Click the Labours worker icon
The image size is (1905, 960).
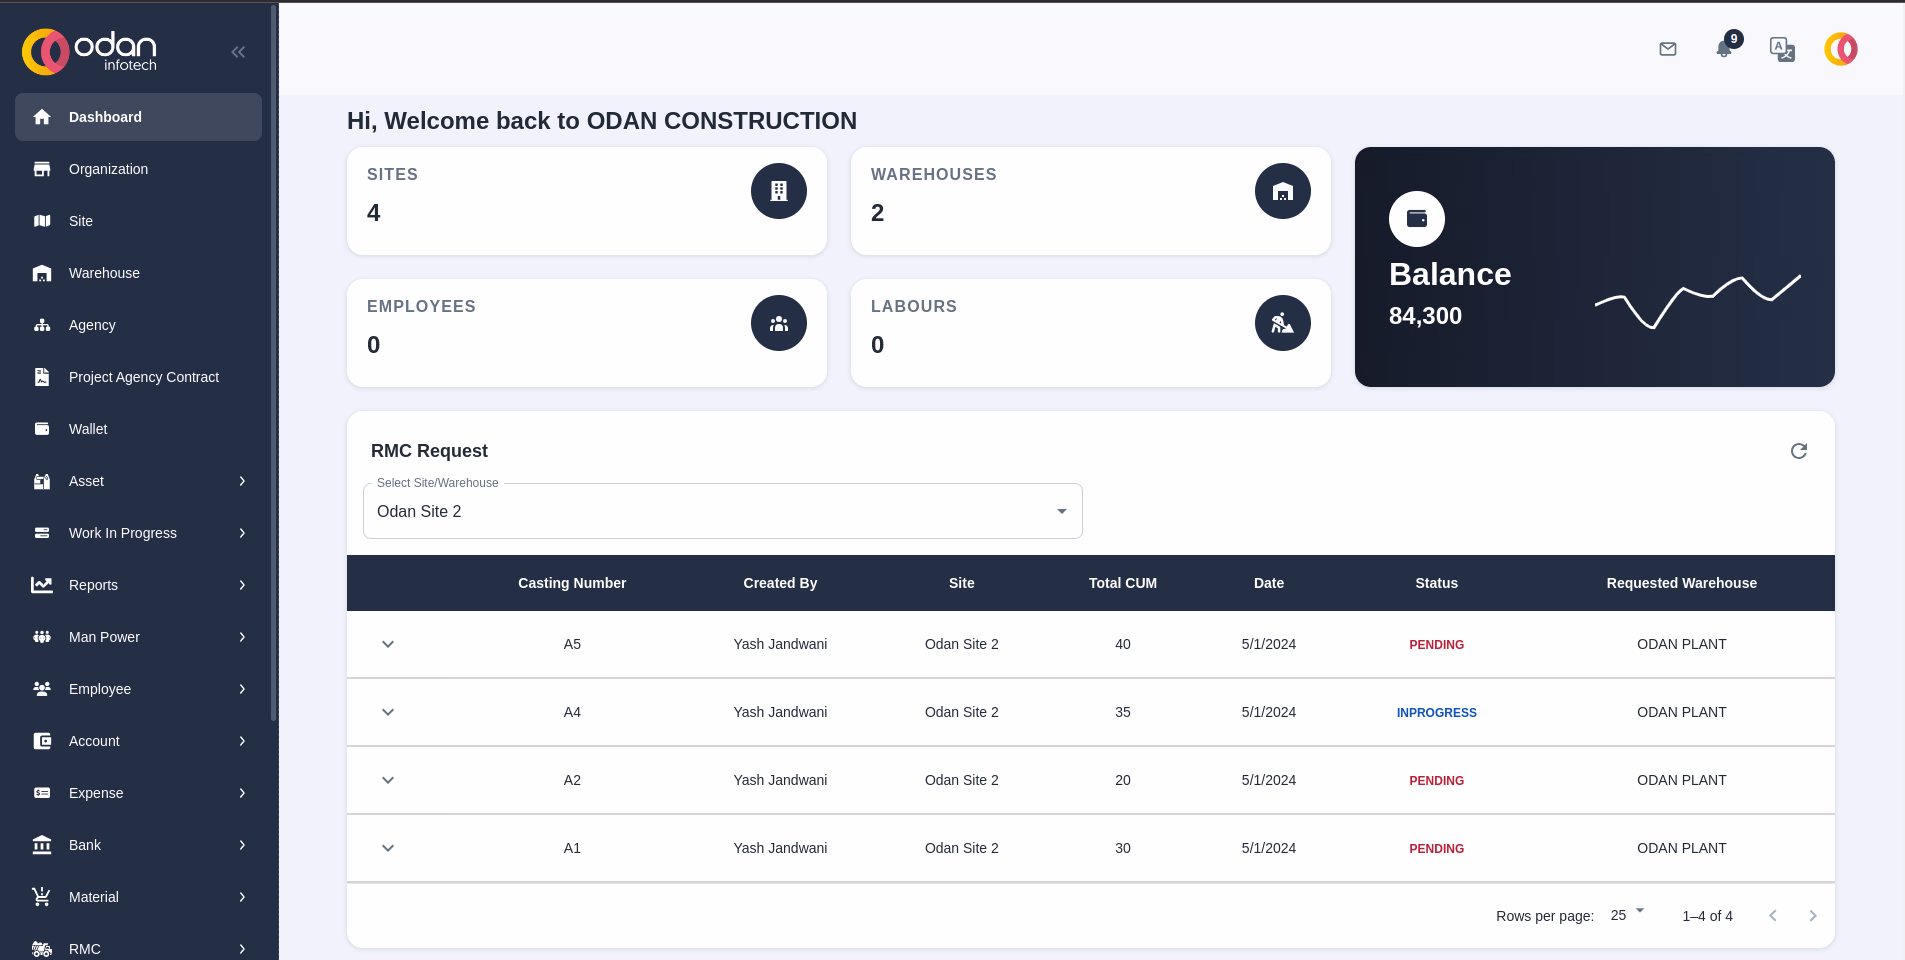1282,323
